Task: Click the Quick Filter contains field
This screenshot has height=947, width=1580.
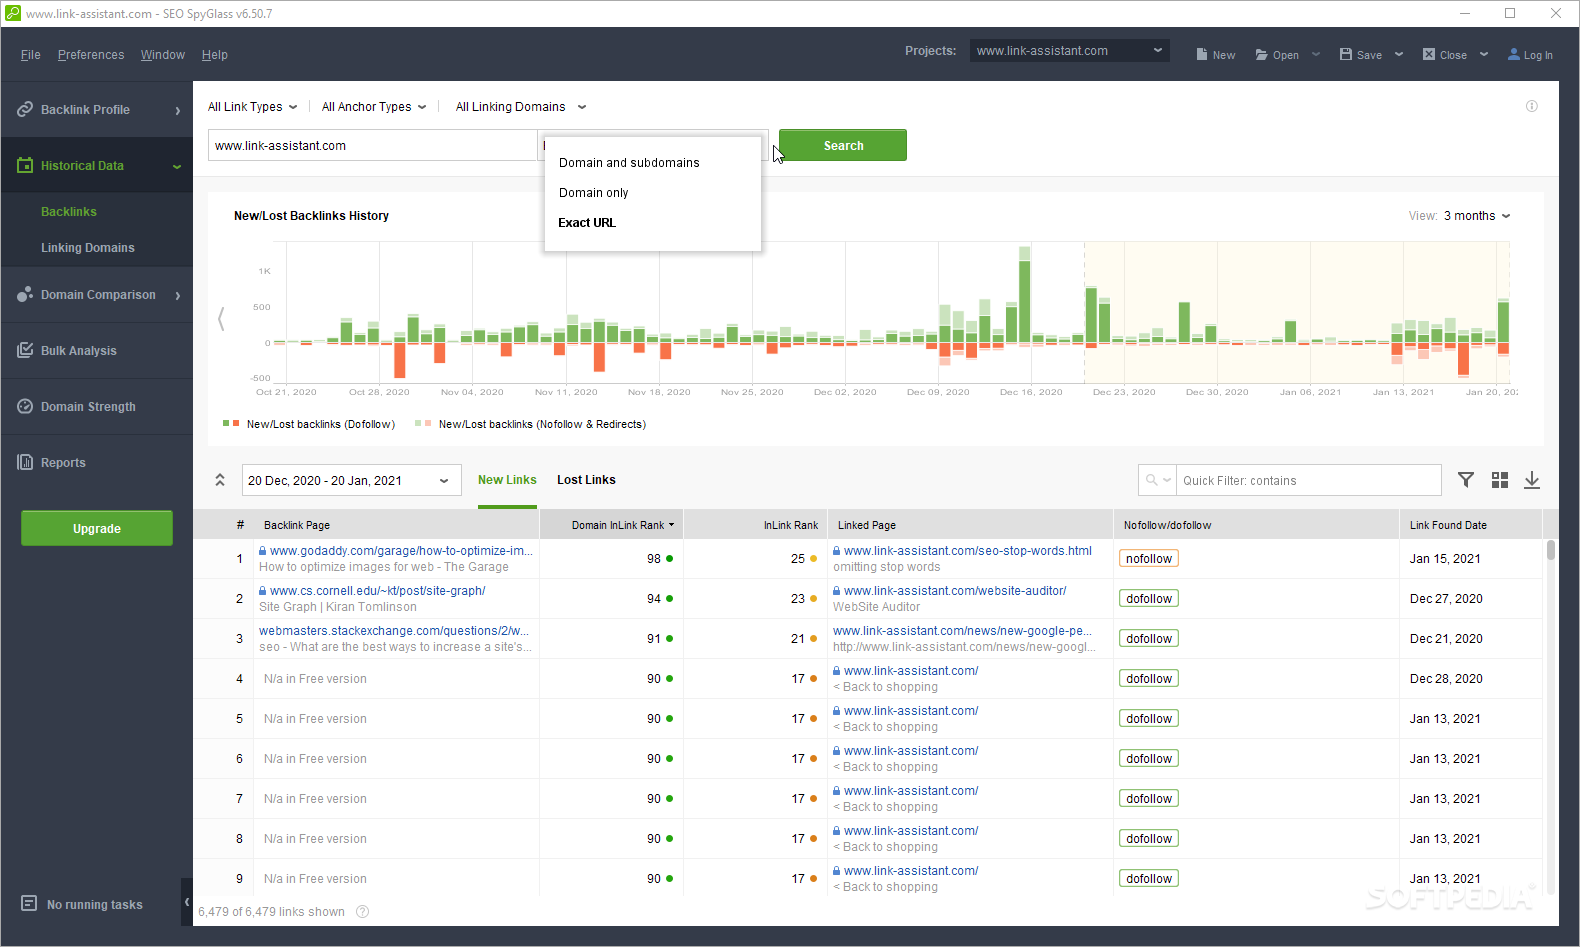Action: (1308, 480)
